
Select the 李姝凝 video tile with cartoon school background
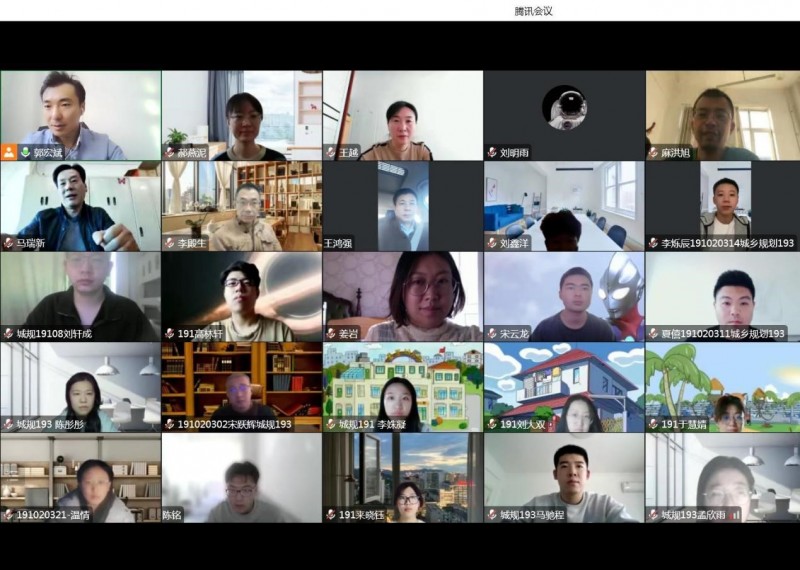403,385
